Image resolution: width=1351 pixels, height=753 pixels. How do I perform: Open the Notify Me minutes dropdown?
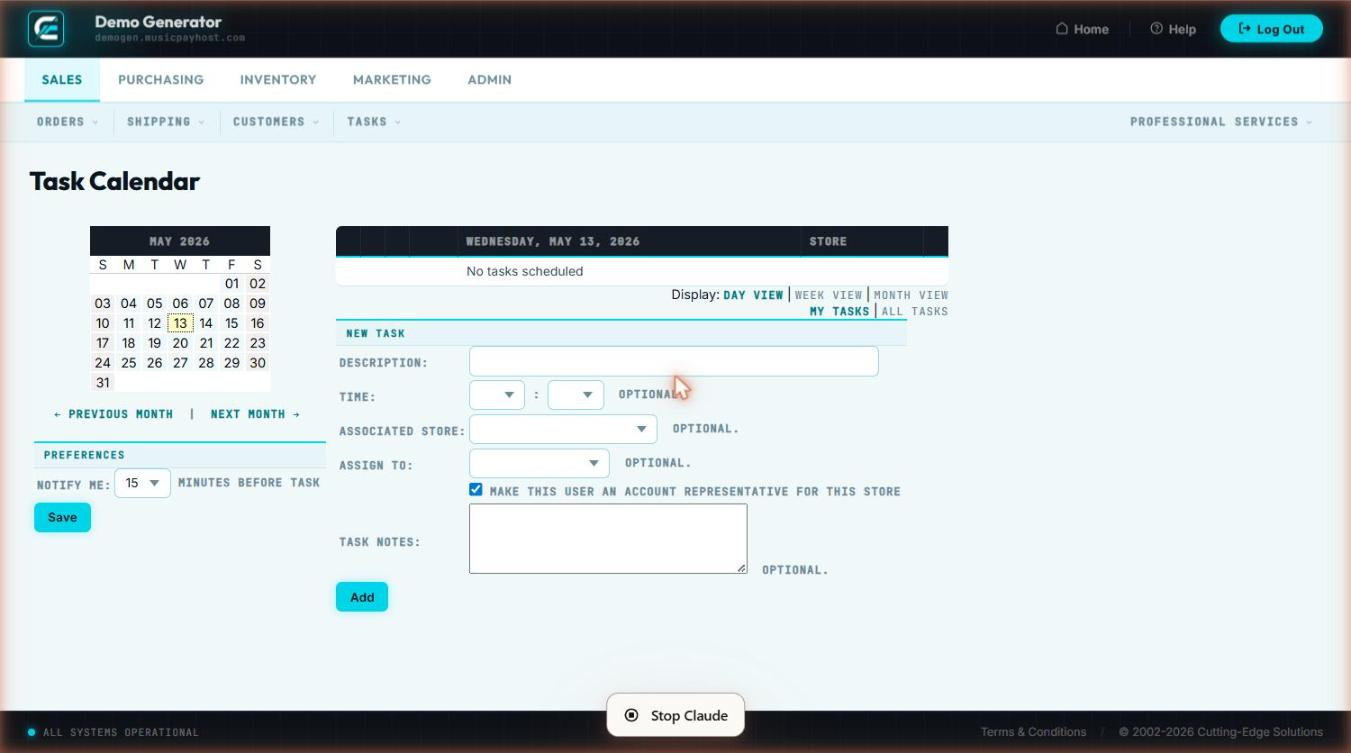click(x=143, y=483)
